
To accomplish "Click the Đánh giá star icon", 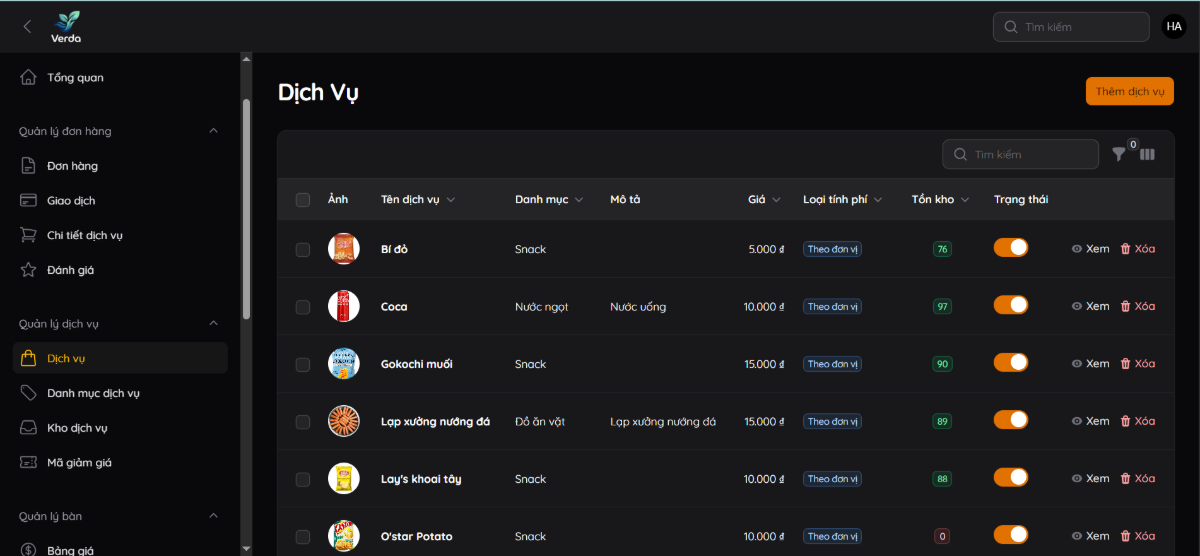I will (x=28, y=270).
